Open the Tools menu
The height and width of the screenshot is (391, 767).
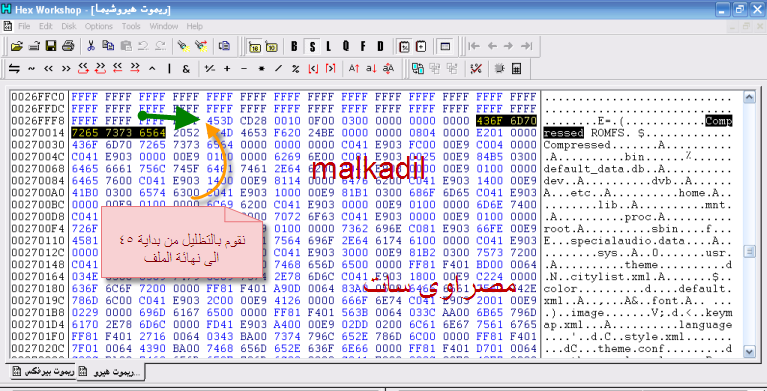131,26
